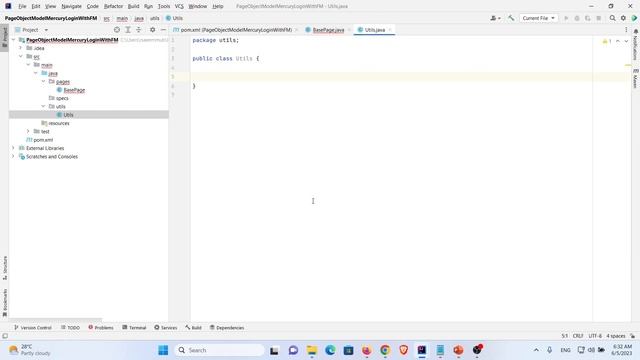This screenshot has height=360, width=640.
Task: Open the Refactor menu
Action: click(x=113, y=6)
